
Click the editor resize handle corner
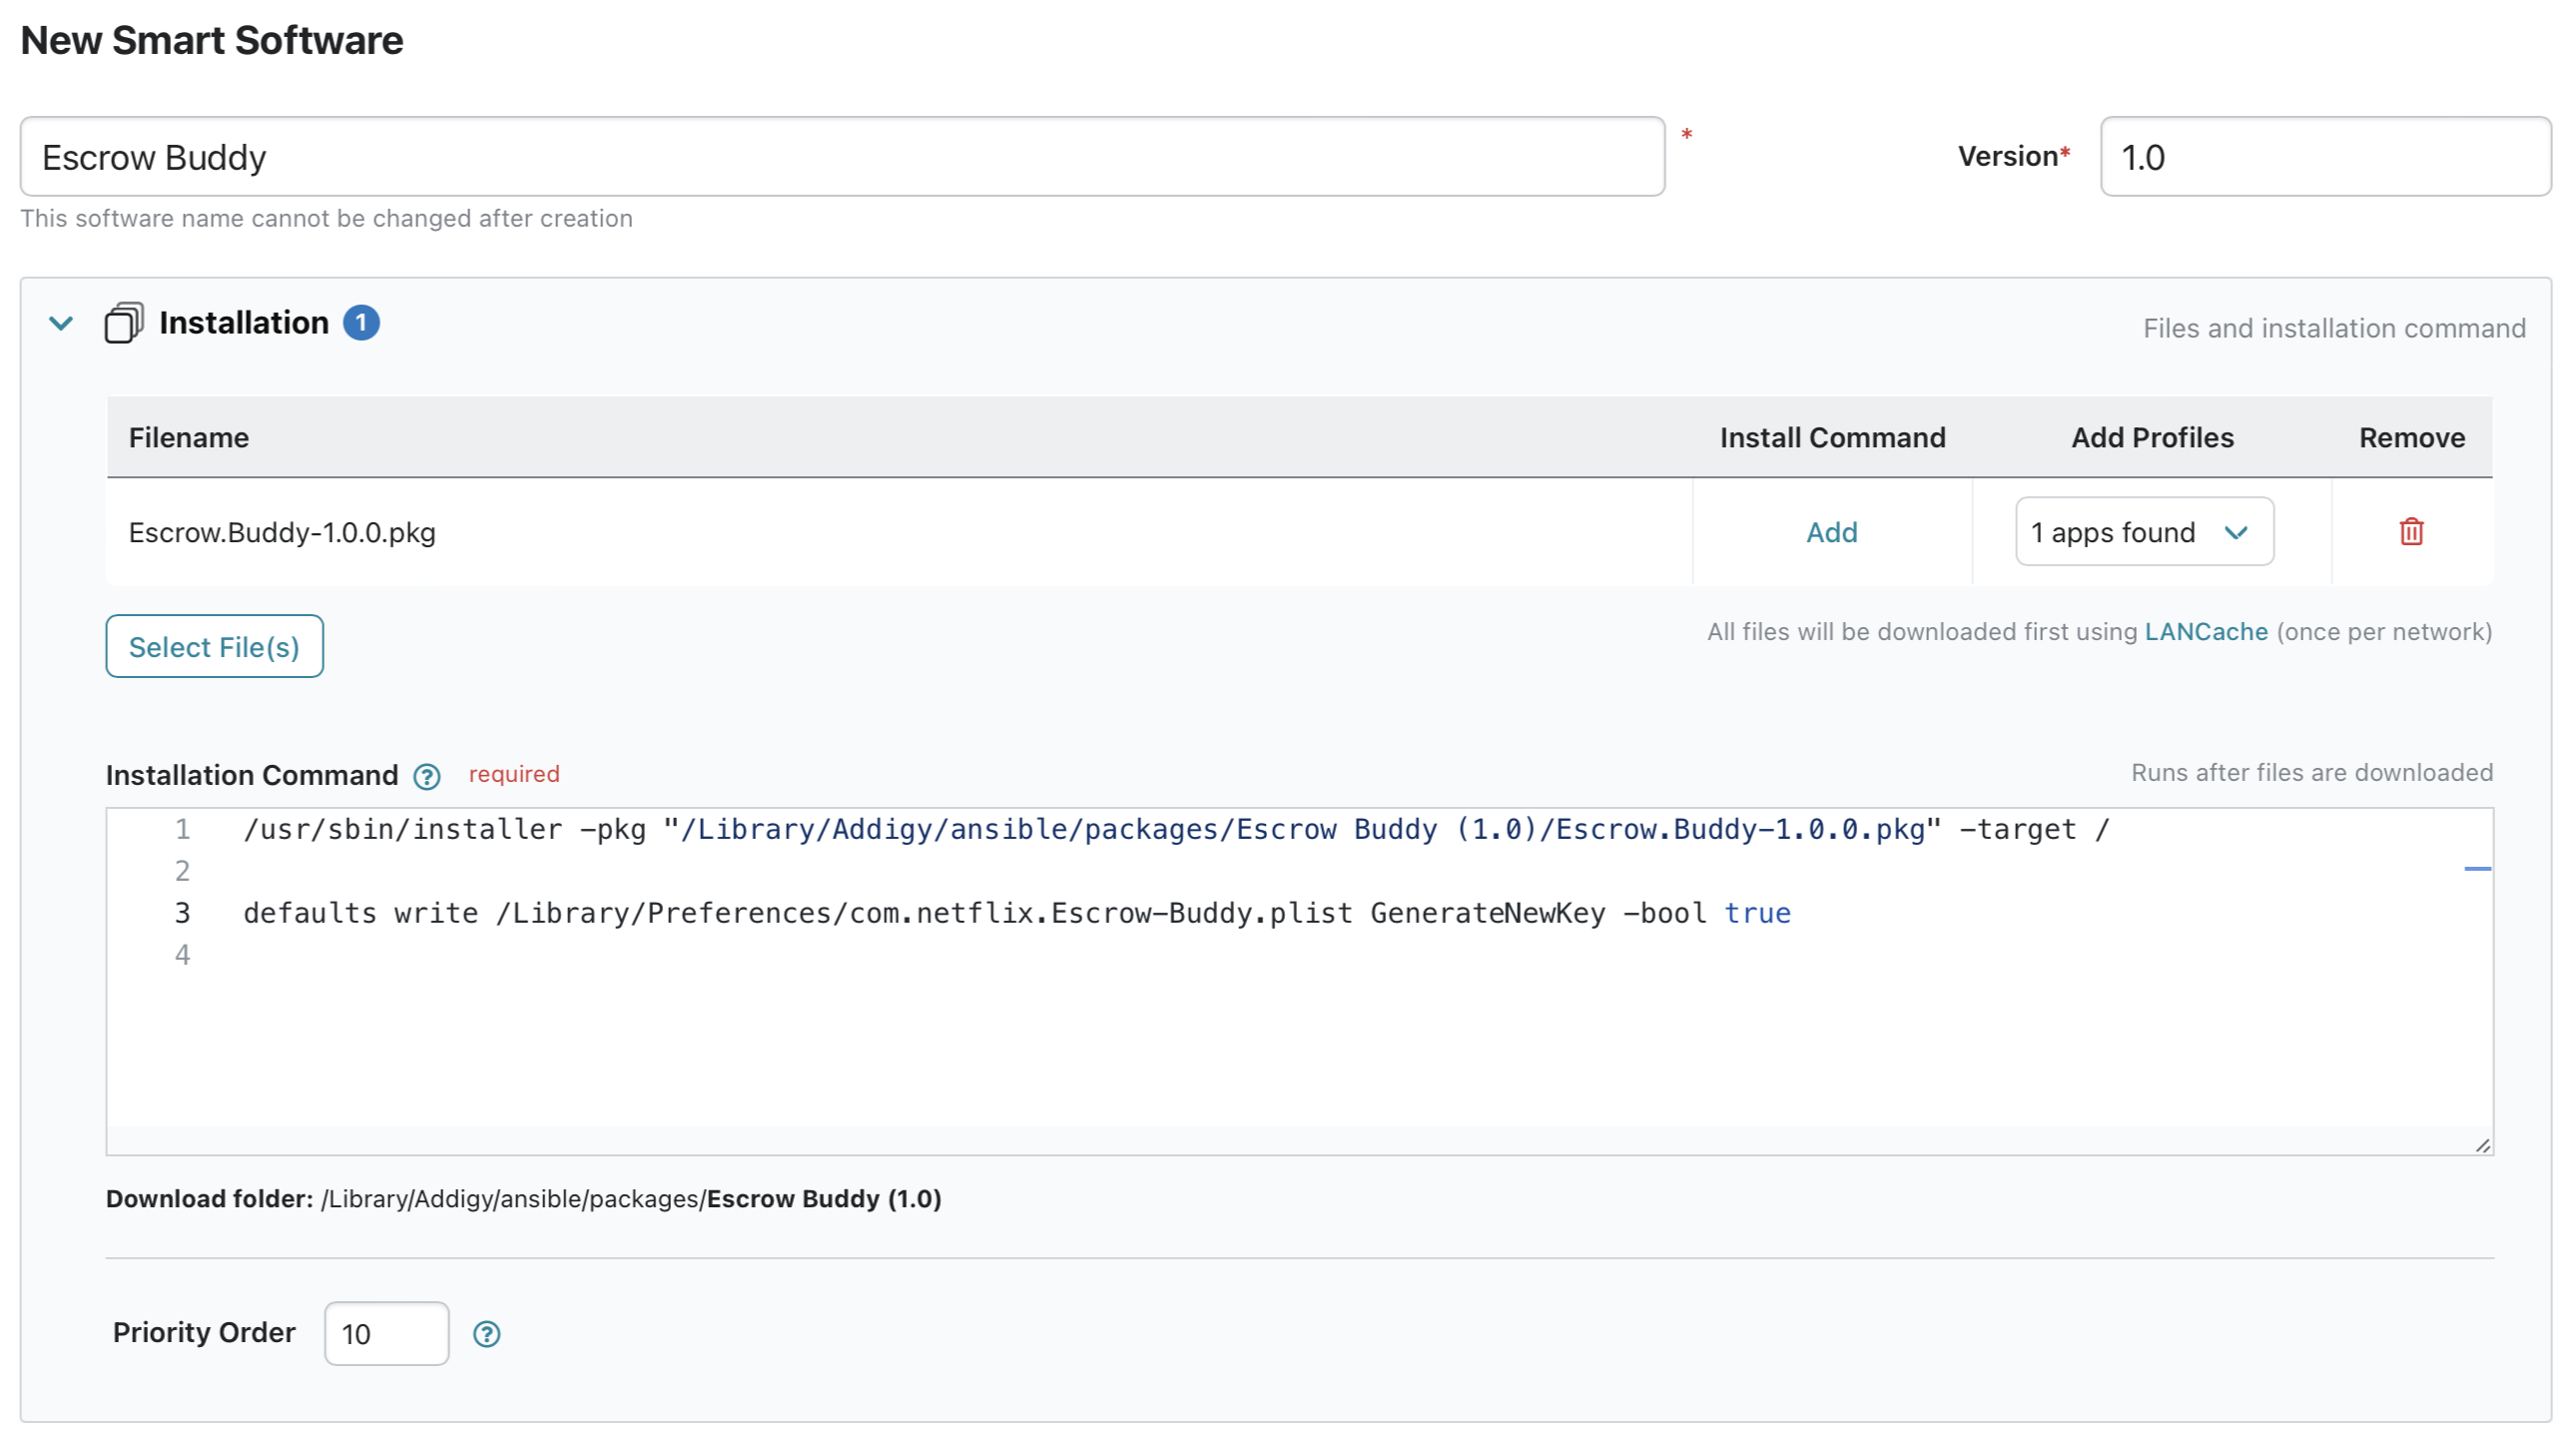click(2482, 1146)
